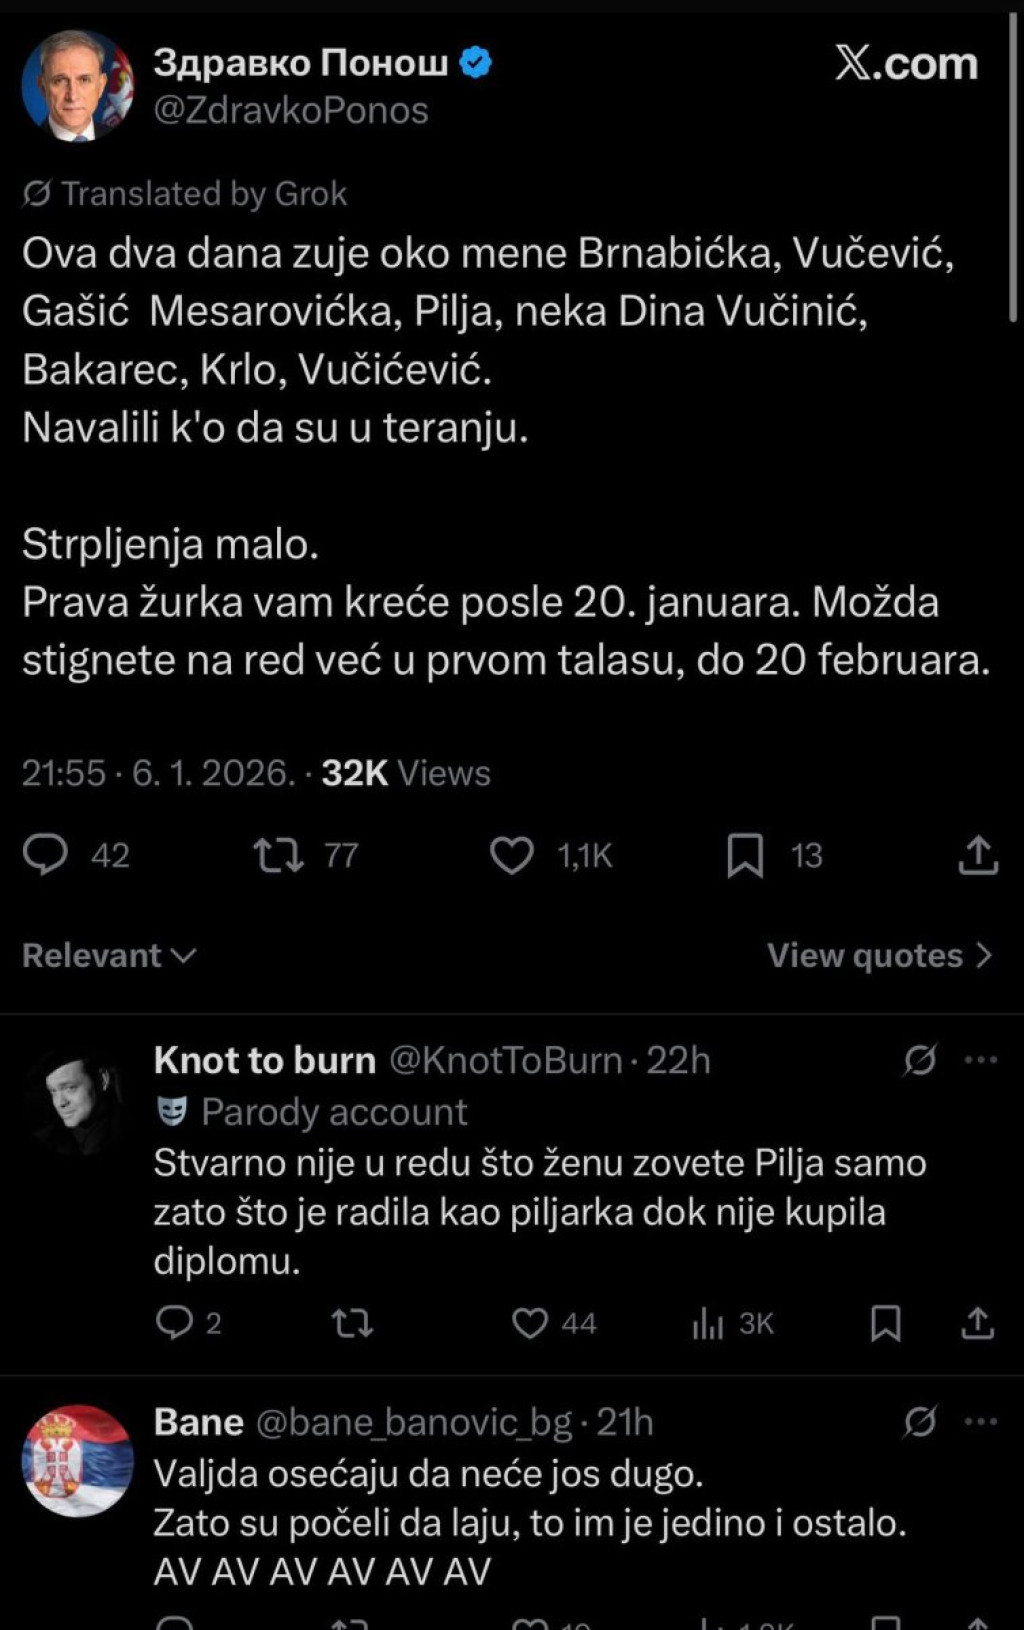
Task: Open View quotes for this post
Action: pyautogui.click(x=879, y=956)
